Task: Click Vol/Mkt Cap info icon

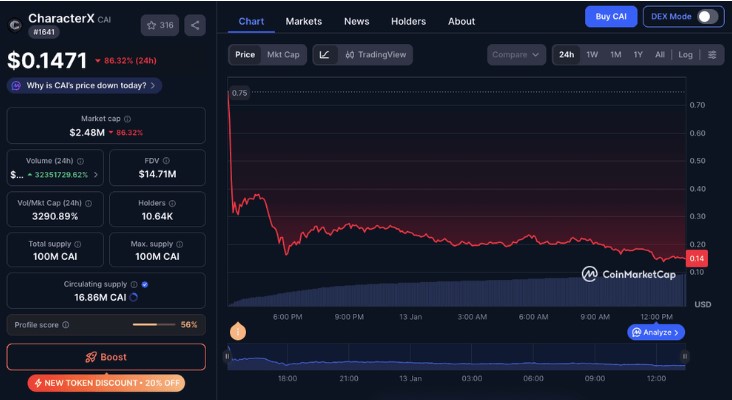Action: pyautogui.click(x=88, y=204)
